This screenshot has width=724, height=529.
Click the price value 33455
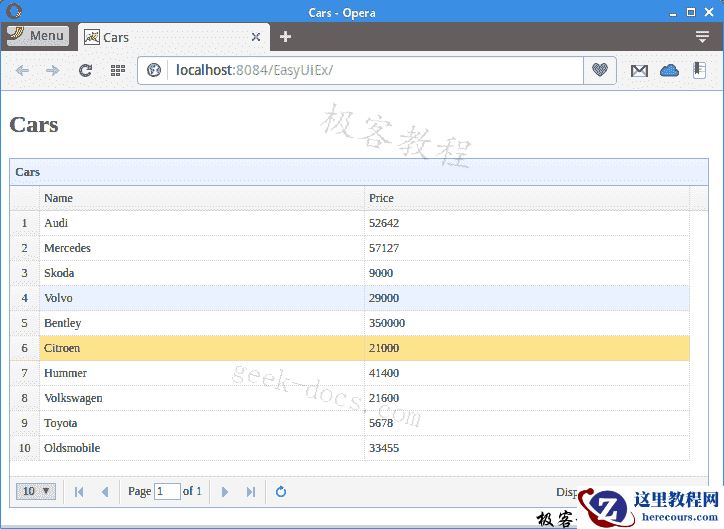384,448
